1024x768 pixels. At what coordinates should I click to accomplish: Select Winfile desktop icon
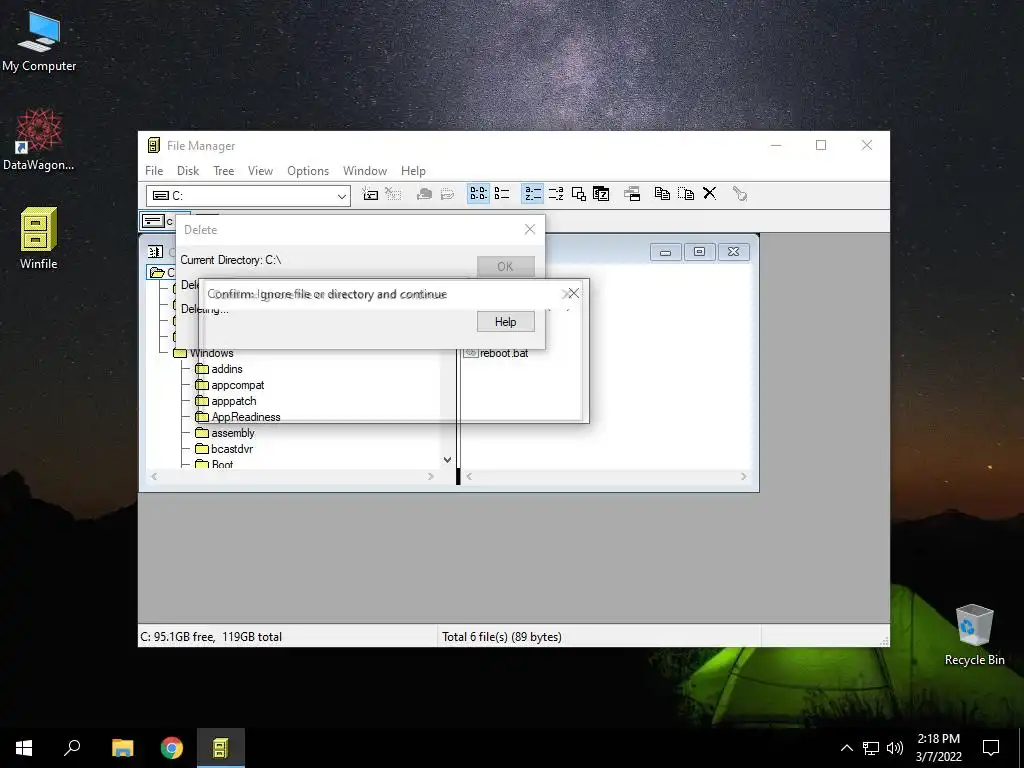(x=39, y=238)
